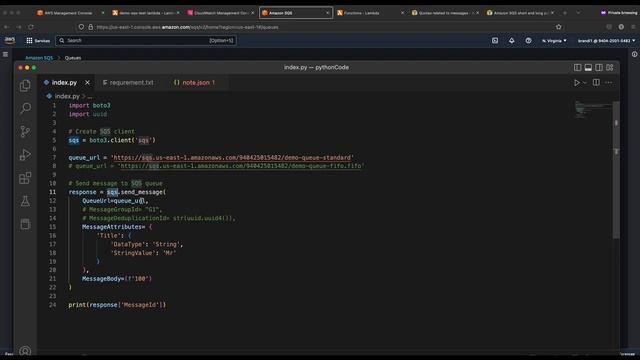Click the 'import boto3' line
The height and width of the screenshot is (360, 640).
[x=89, y=105]
